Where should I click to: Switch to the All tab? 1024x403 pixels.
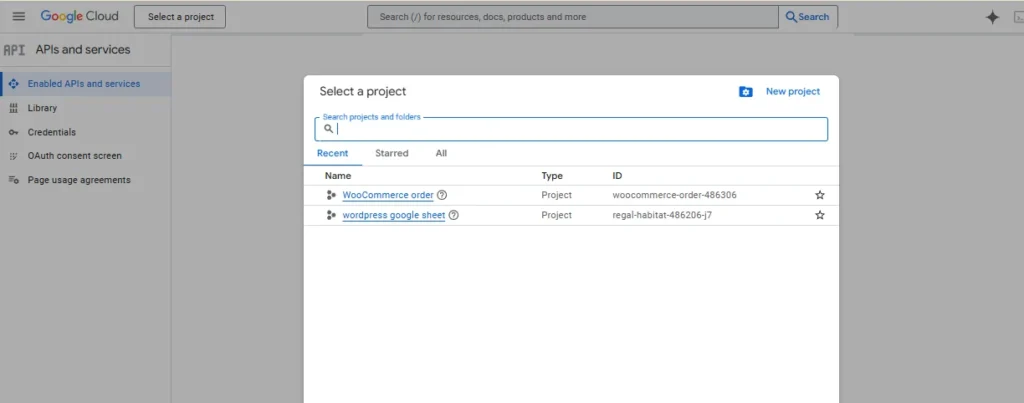(441, 153)
